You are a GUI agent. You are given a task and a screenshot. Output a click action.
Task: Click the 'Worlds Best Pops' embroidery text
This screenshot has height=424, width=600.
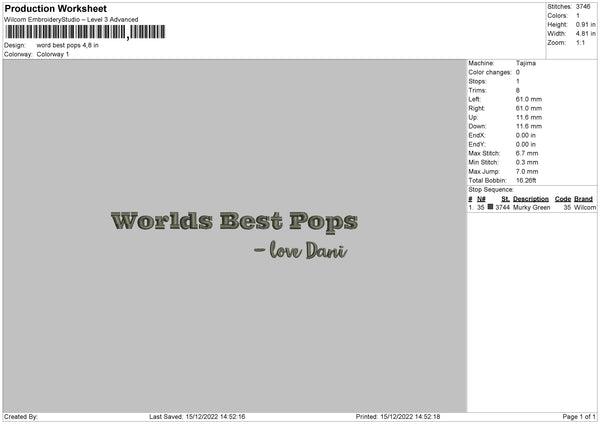[234, 222]
